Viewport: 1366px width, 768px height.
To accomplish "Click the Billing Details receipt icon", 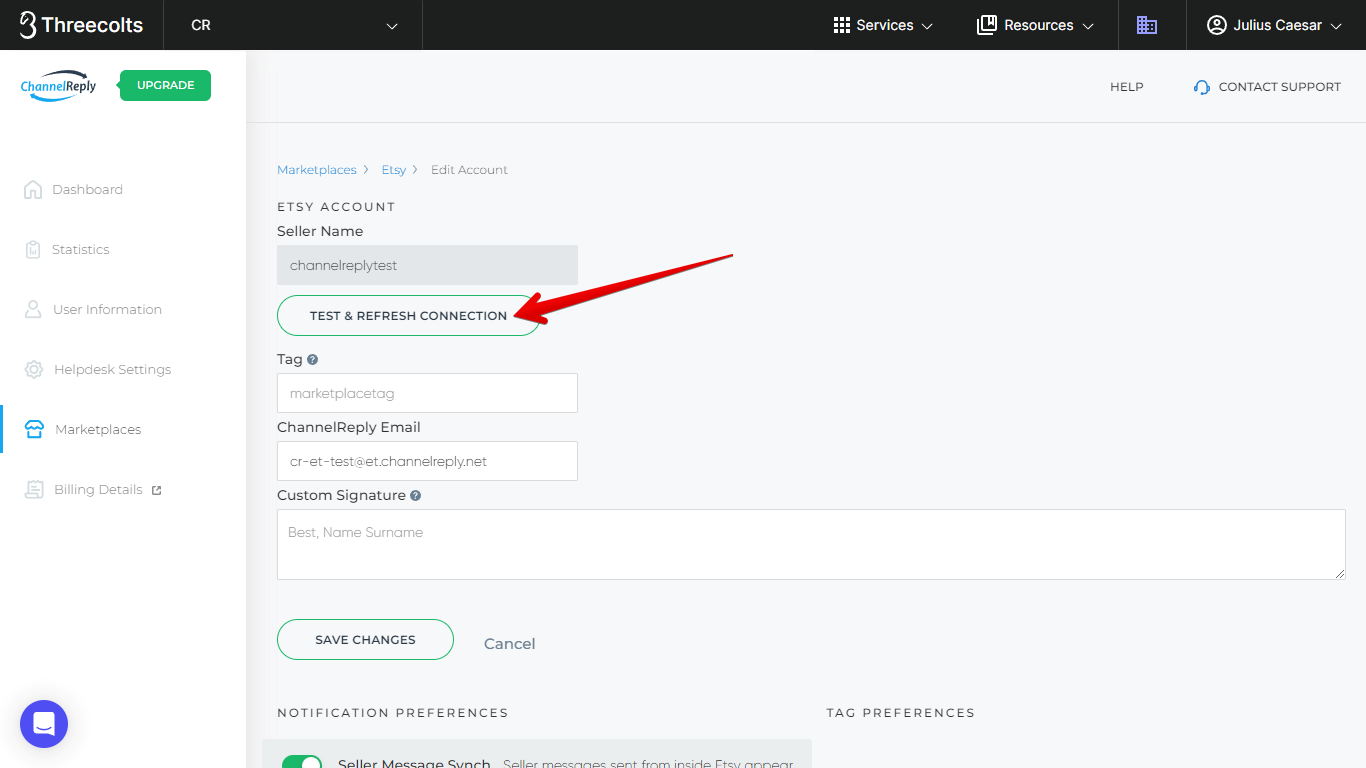I will (34, 489).
